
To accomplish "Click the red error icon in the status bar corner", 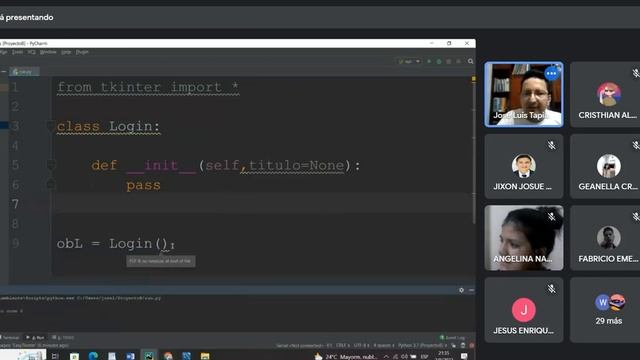I will coord(471,345).
